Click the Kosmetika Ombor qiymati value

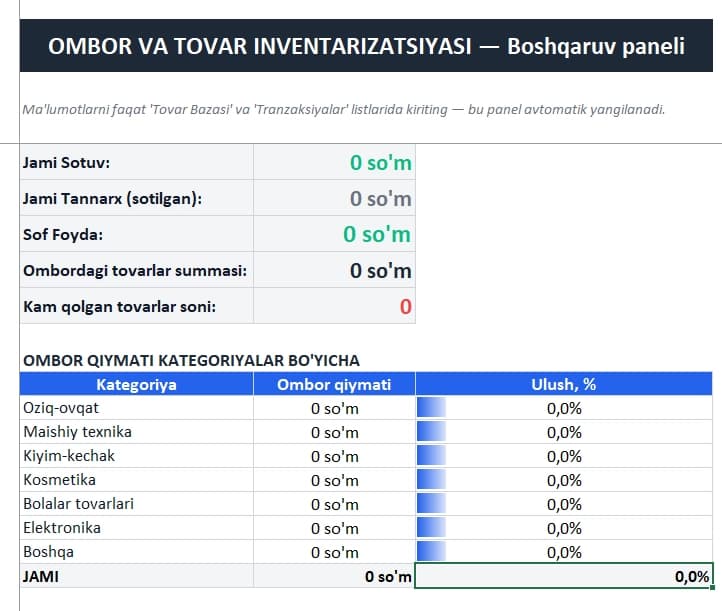click(334, 480)
